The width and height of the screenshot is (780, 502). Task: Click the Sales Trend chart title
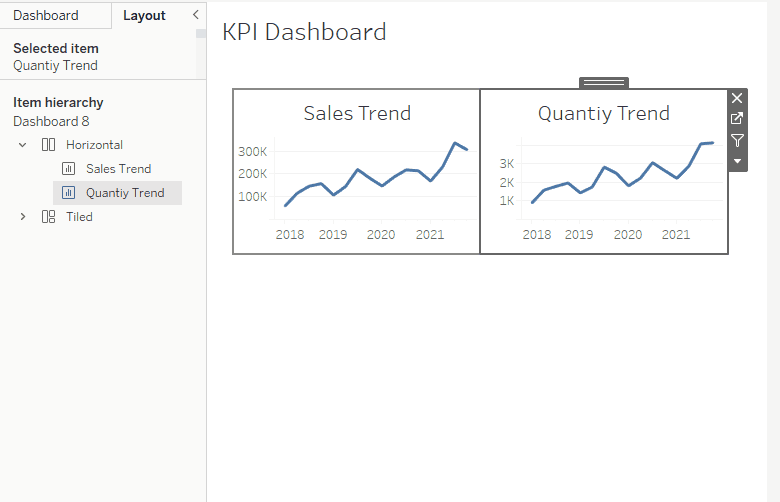point(357,113)
